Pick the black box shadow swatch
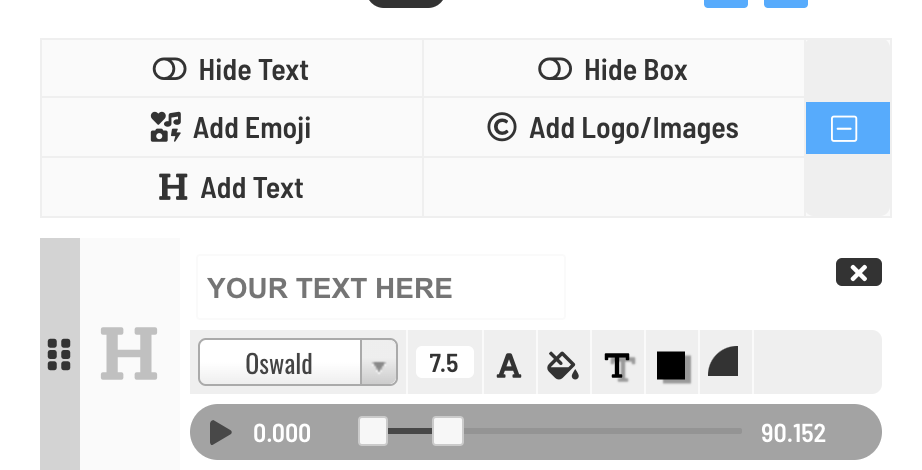The image size is (922, 470). 672,365
